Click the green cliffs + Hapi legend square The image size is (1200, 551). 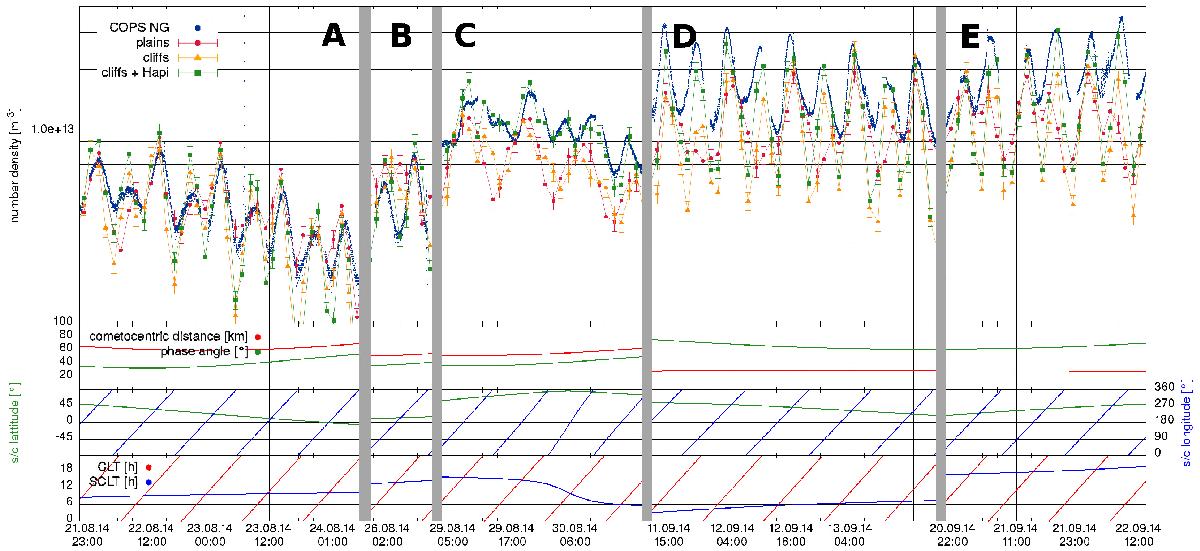(x=198, y=73)
